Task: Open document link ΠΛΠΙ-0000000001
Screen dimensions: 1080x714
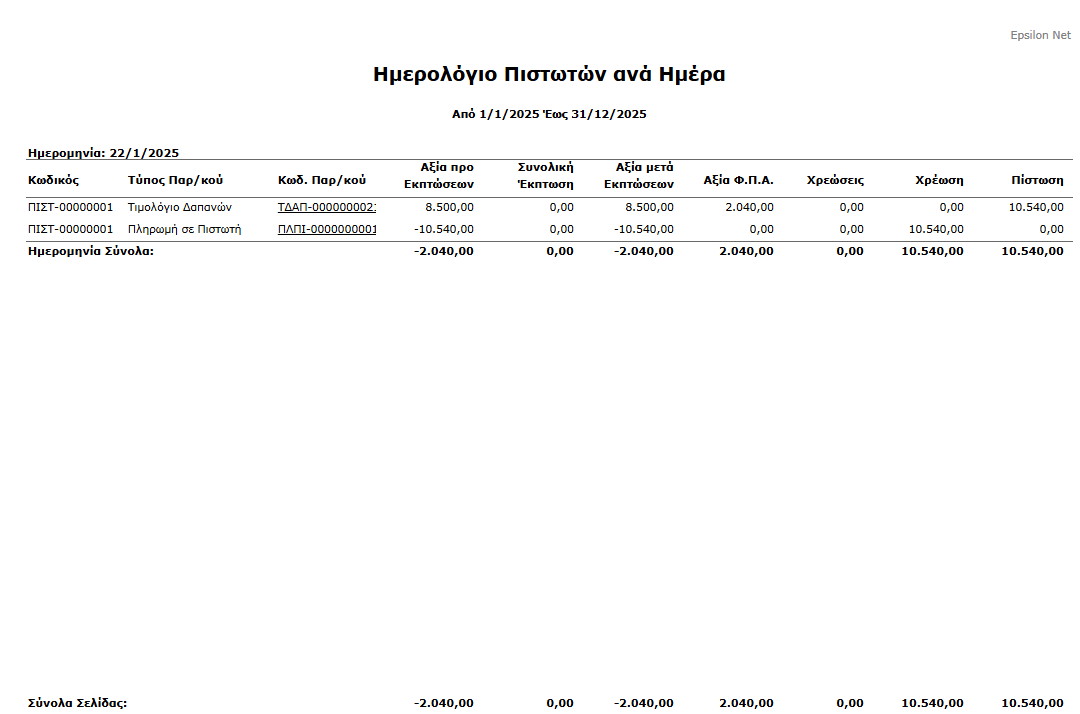Action: coord(326,229)
